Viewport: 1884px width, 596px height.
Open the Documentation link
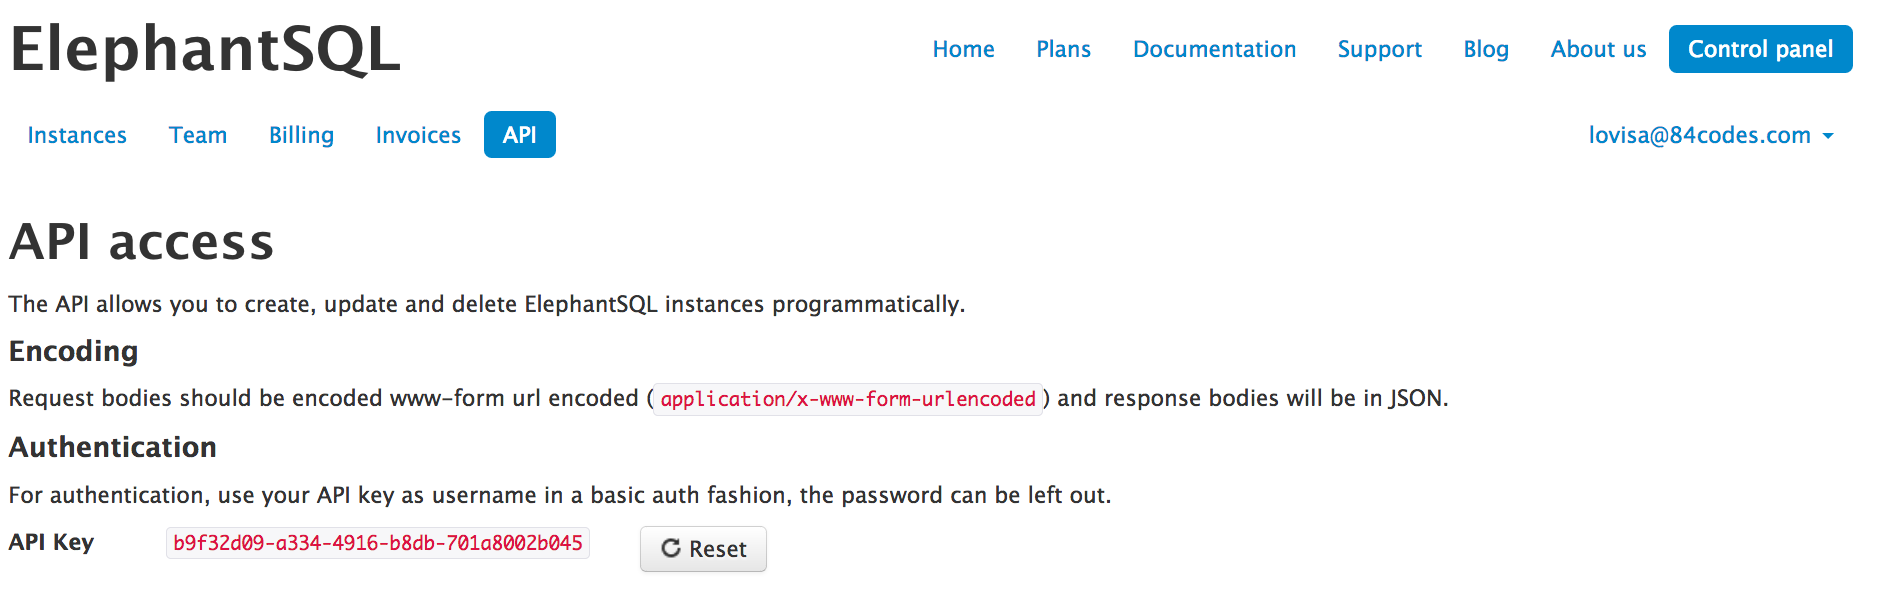coord(1214,49)
